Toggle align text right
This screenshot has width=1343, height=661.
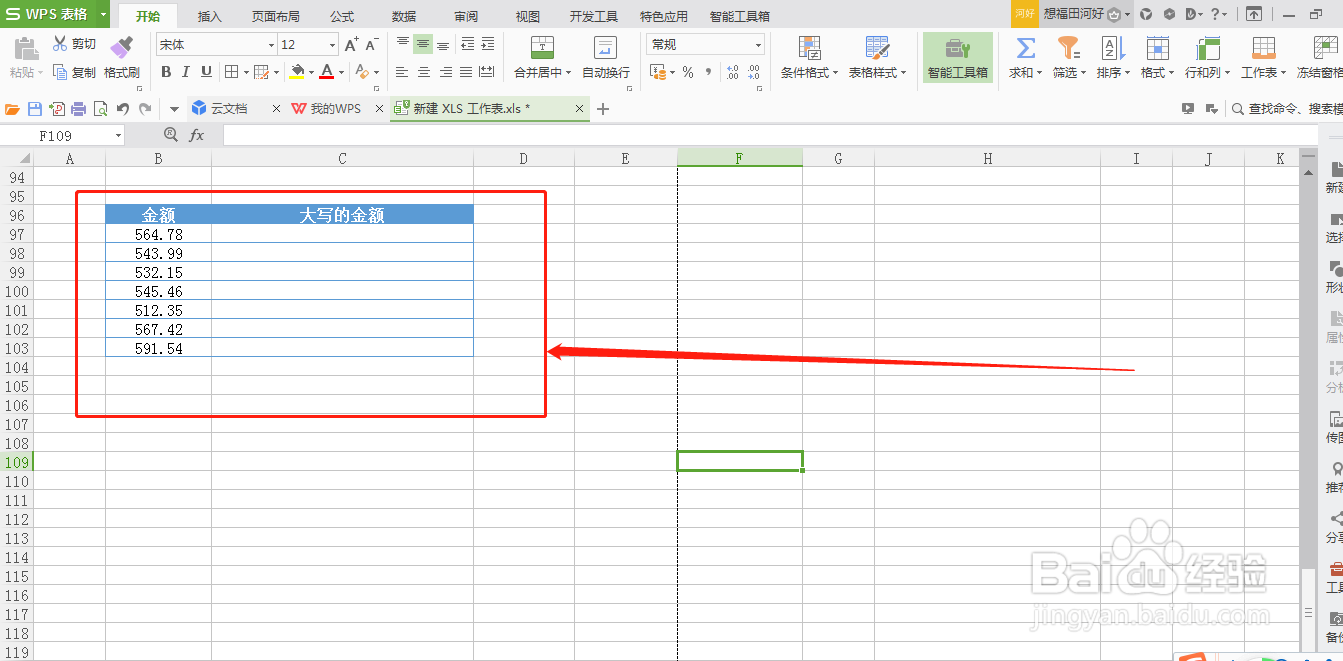pos(444,72)
